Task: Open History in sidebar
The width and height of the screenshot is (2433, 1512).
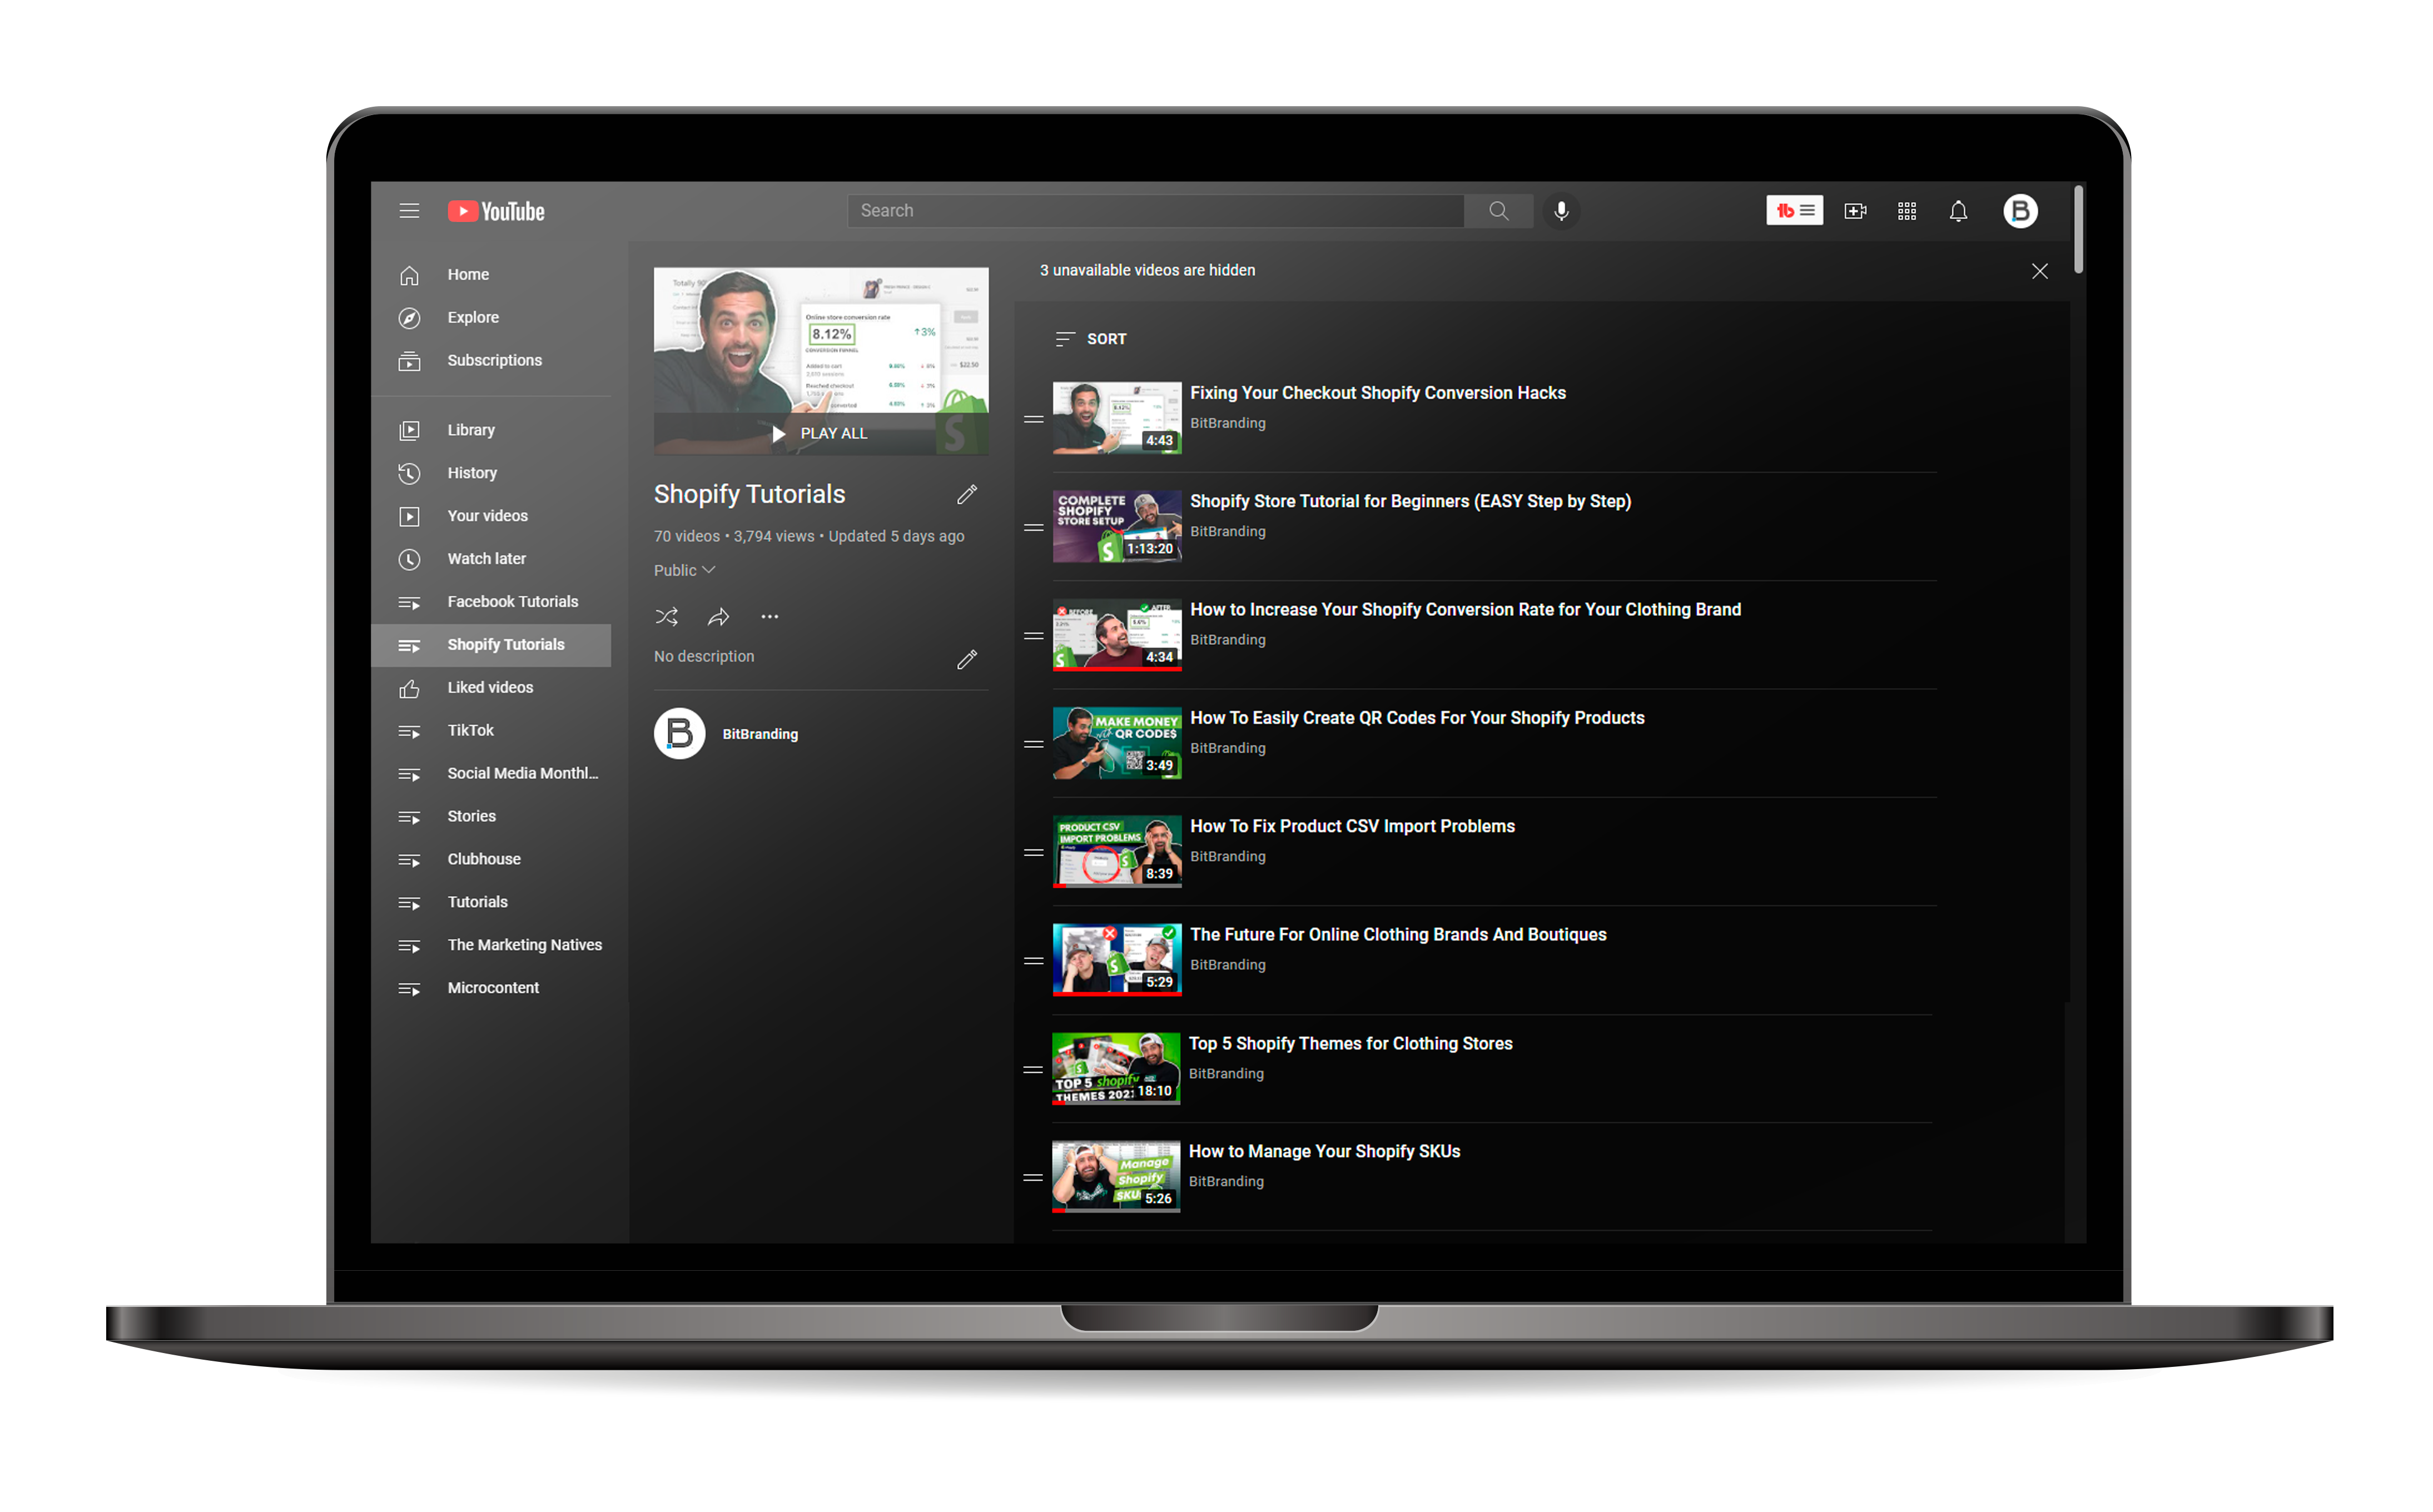Action: click(x=491, y=473)
